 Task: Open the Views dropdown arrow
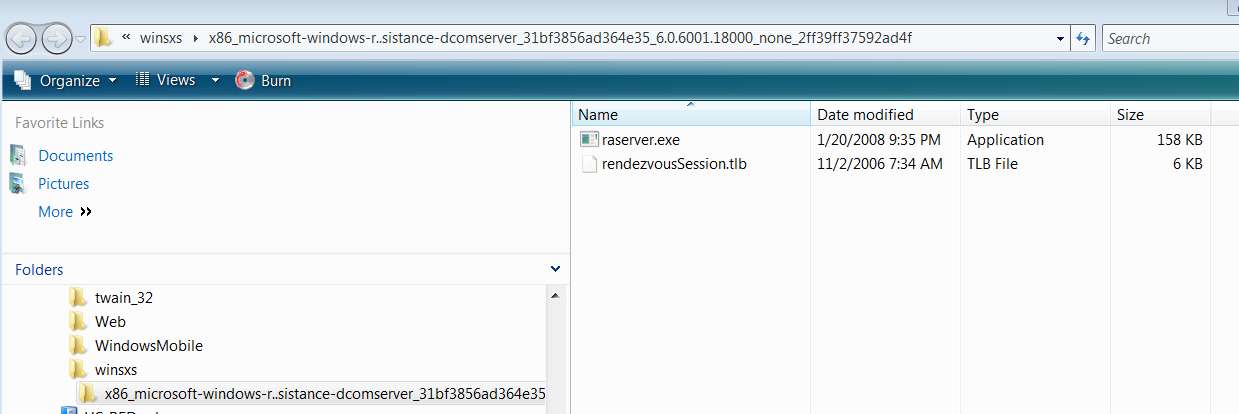(215, 80)
